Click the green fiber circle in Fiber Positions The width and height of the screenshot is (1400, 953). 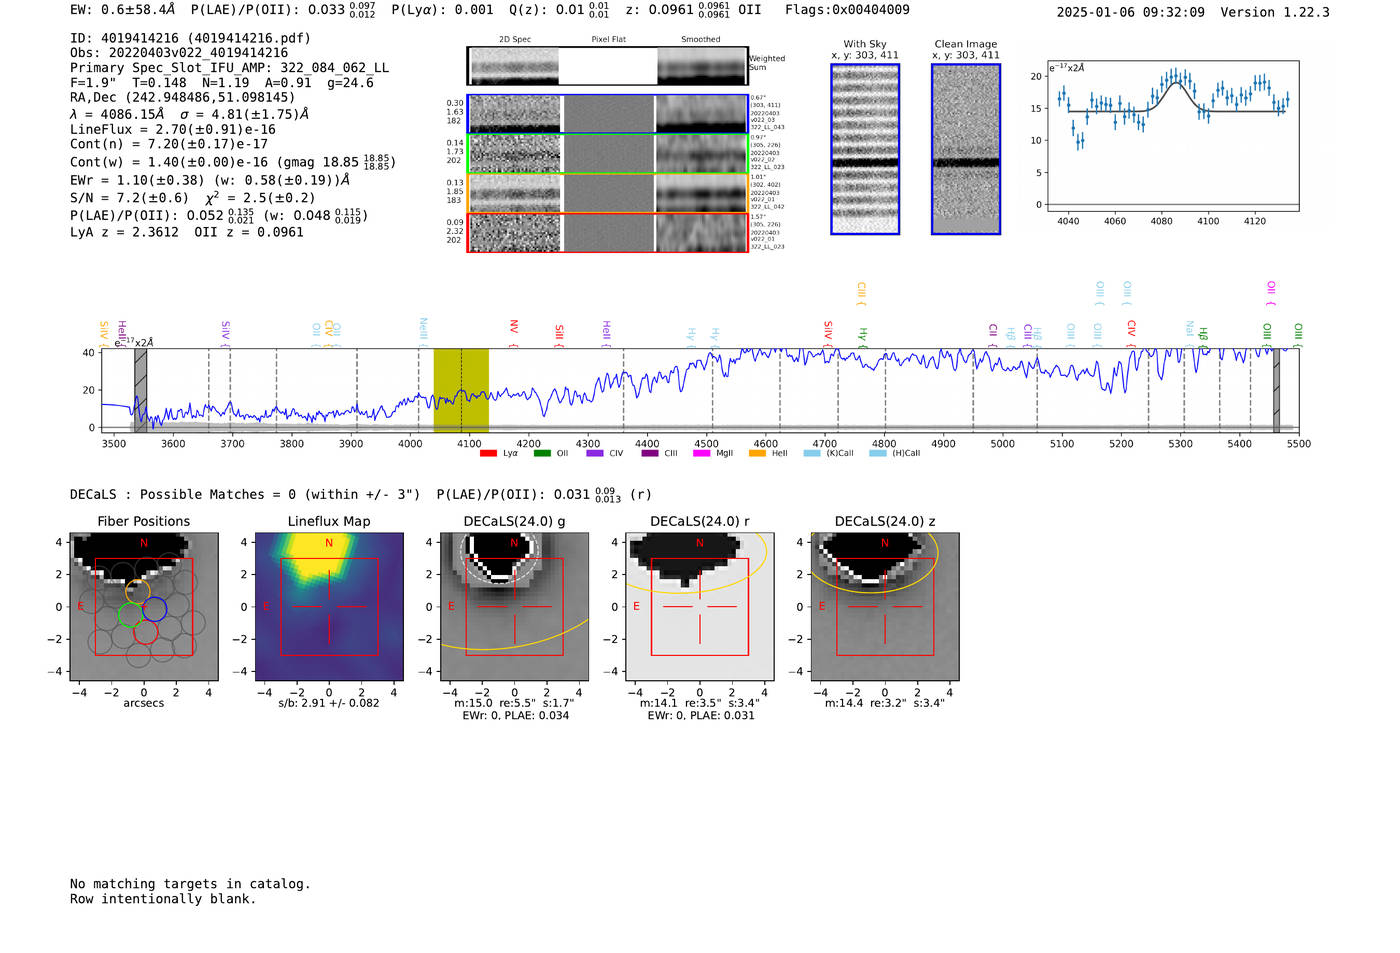click(131, 614)
